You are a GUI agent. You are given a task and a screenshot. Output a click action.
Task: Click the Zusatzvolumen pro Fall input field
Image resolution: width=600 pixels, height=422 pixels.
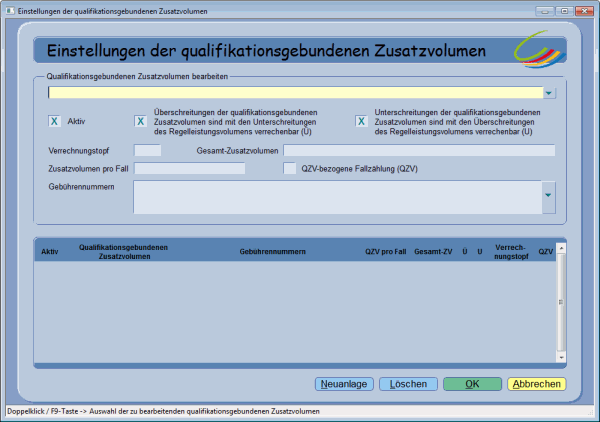pyautogui.click(x=189, y=168)
